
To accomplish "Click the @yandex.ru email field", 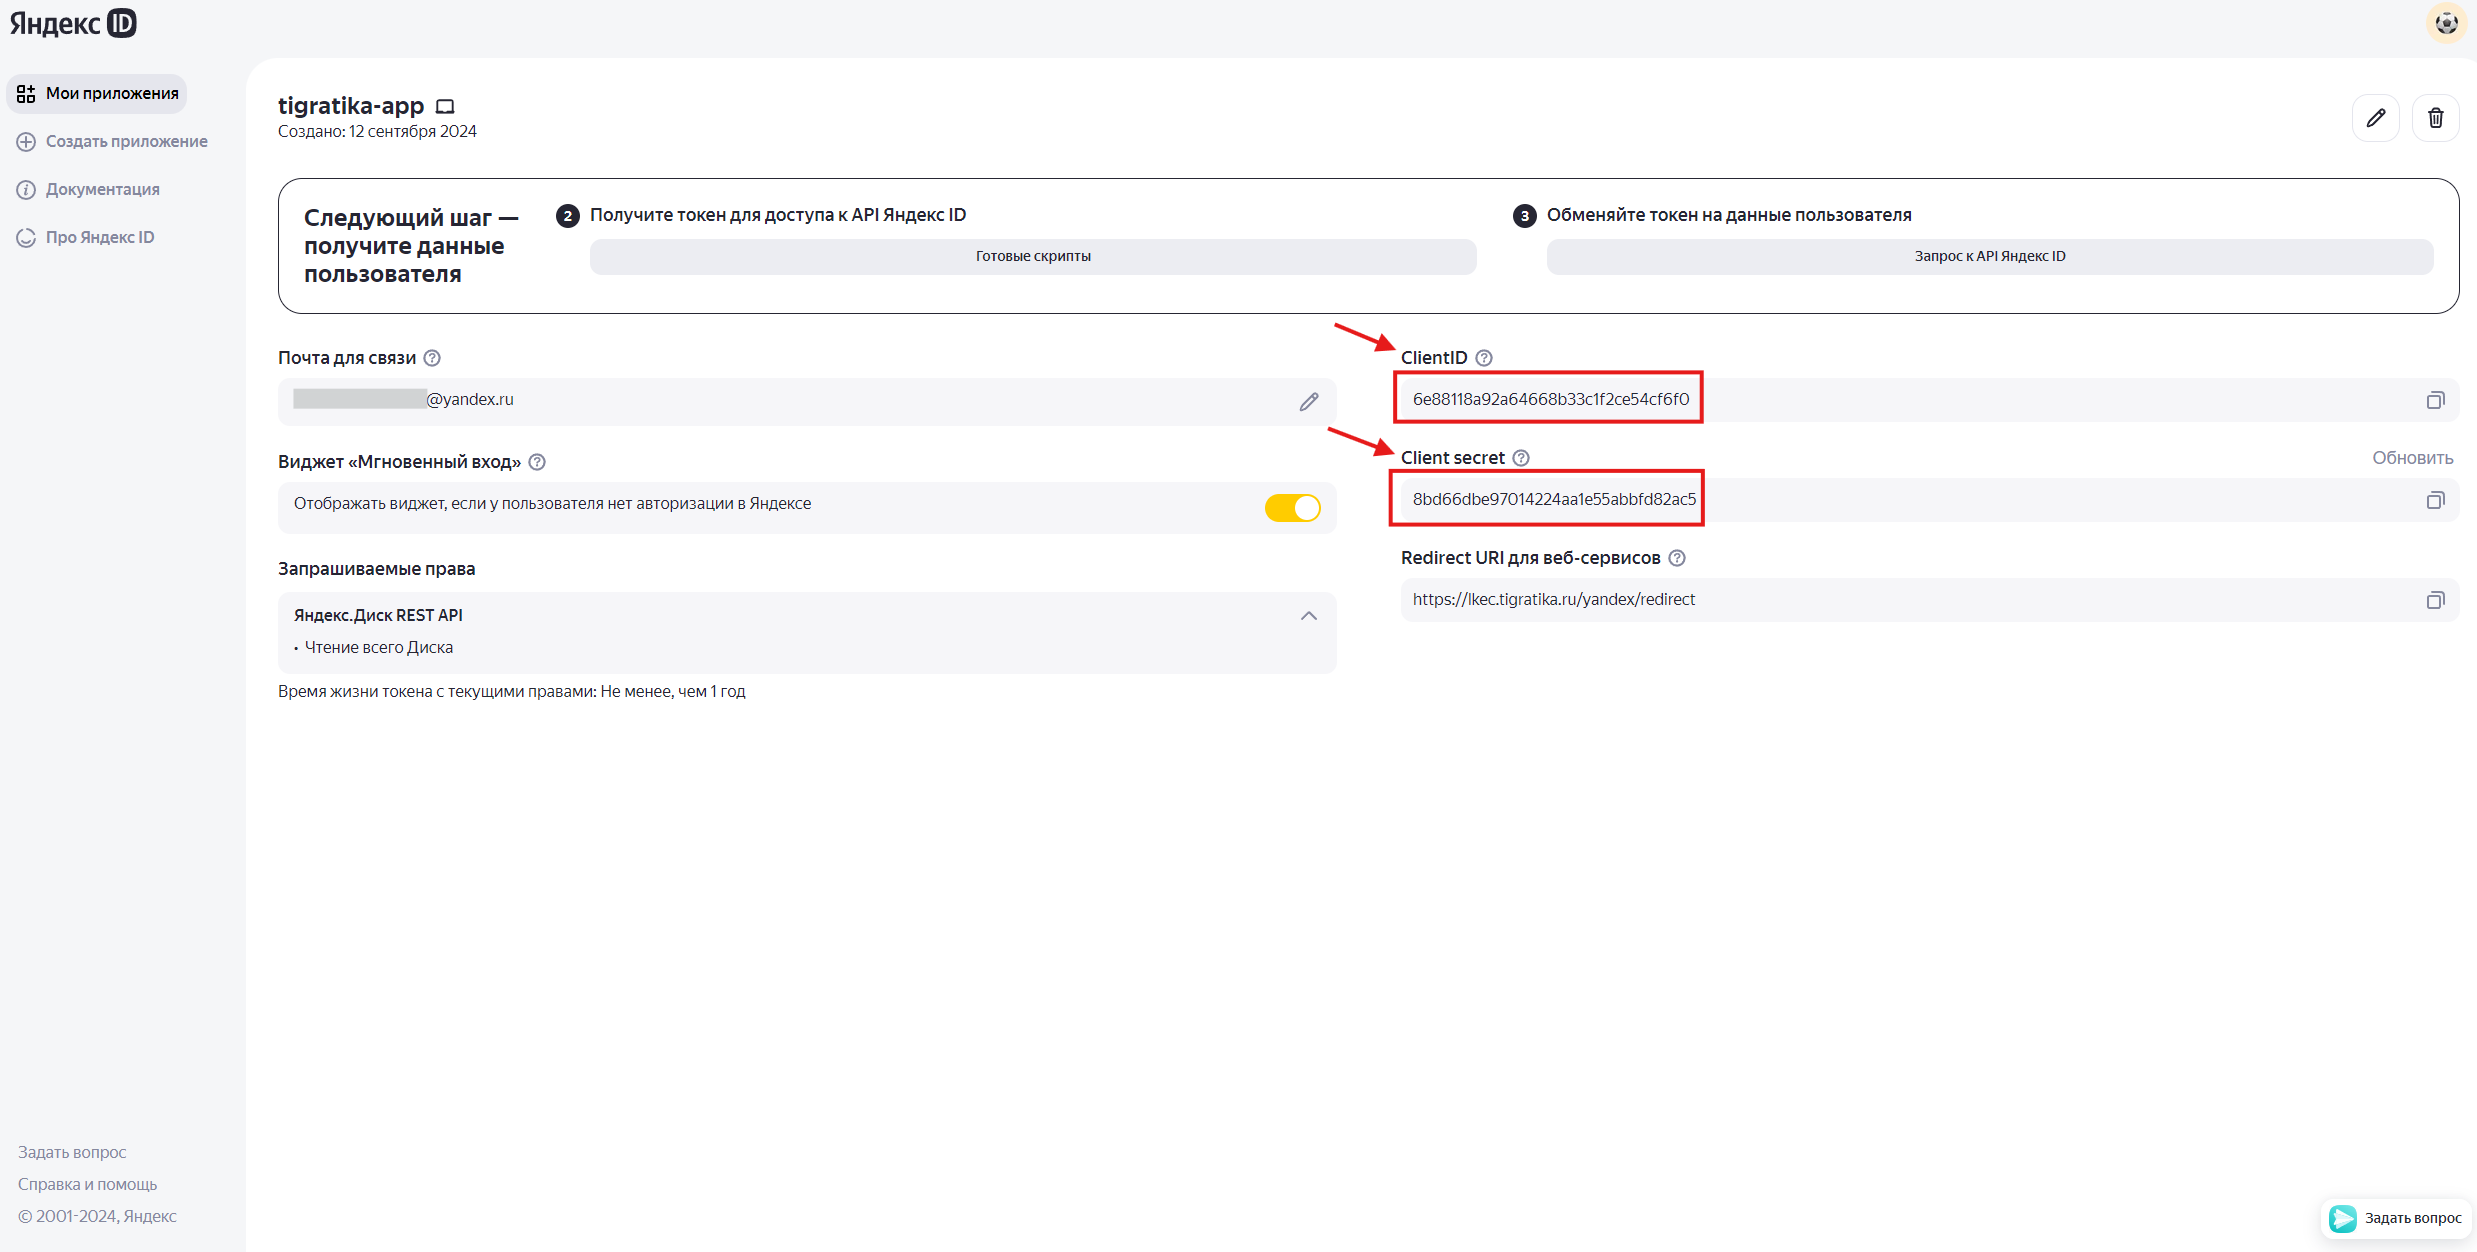I will pos(806,401).
